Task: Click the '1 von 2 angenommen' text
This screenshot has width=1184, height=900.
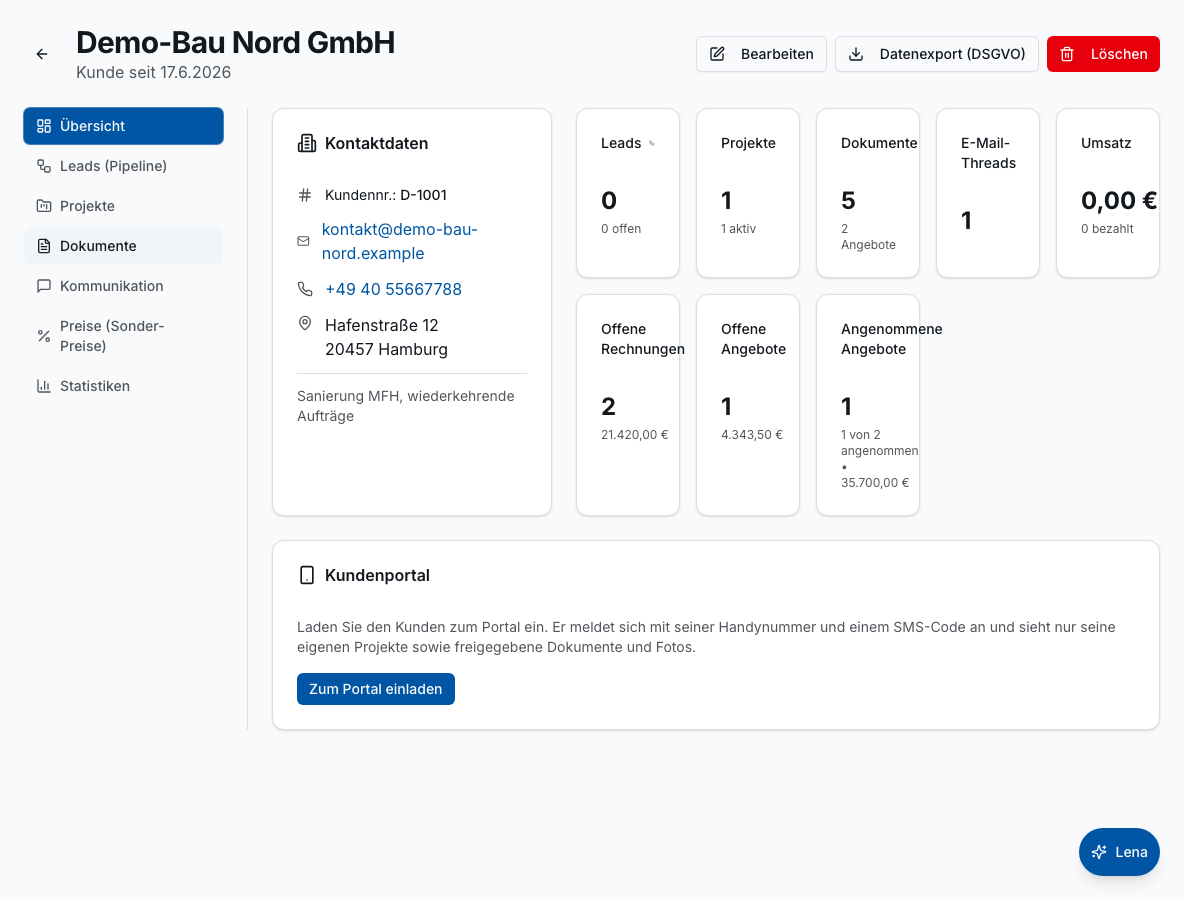Action: [x=880, y=442]
